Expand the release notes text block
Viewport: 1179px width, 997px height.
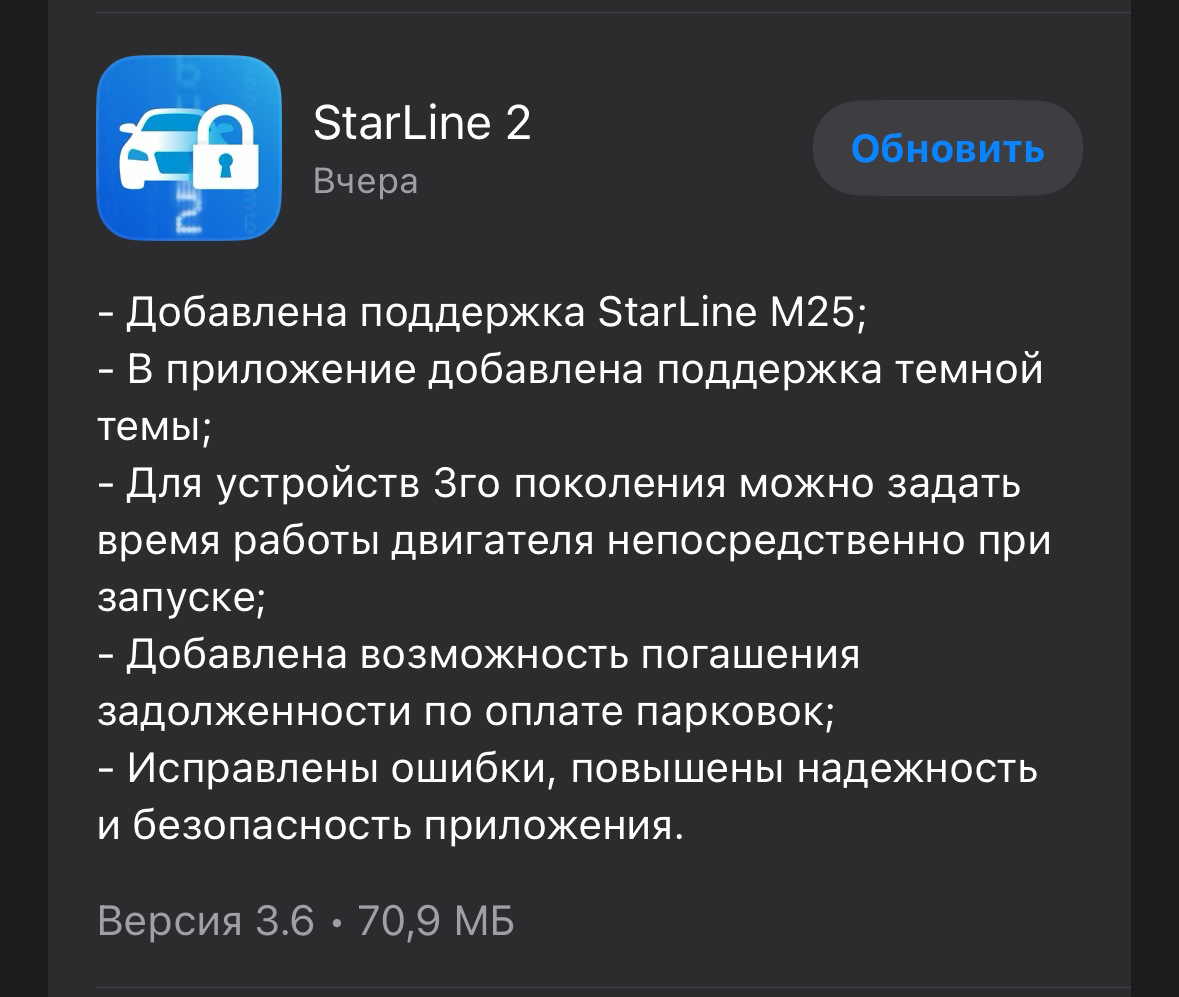tap(574, 569)
